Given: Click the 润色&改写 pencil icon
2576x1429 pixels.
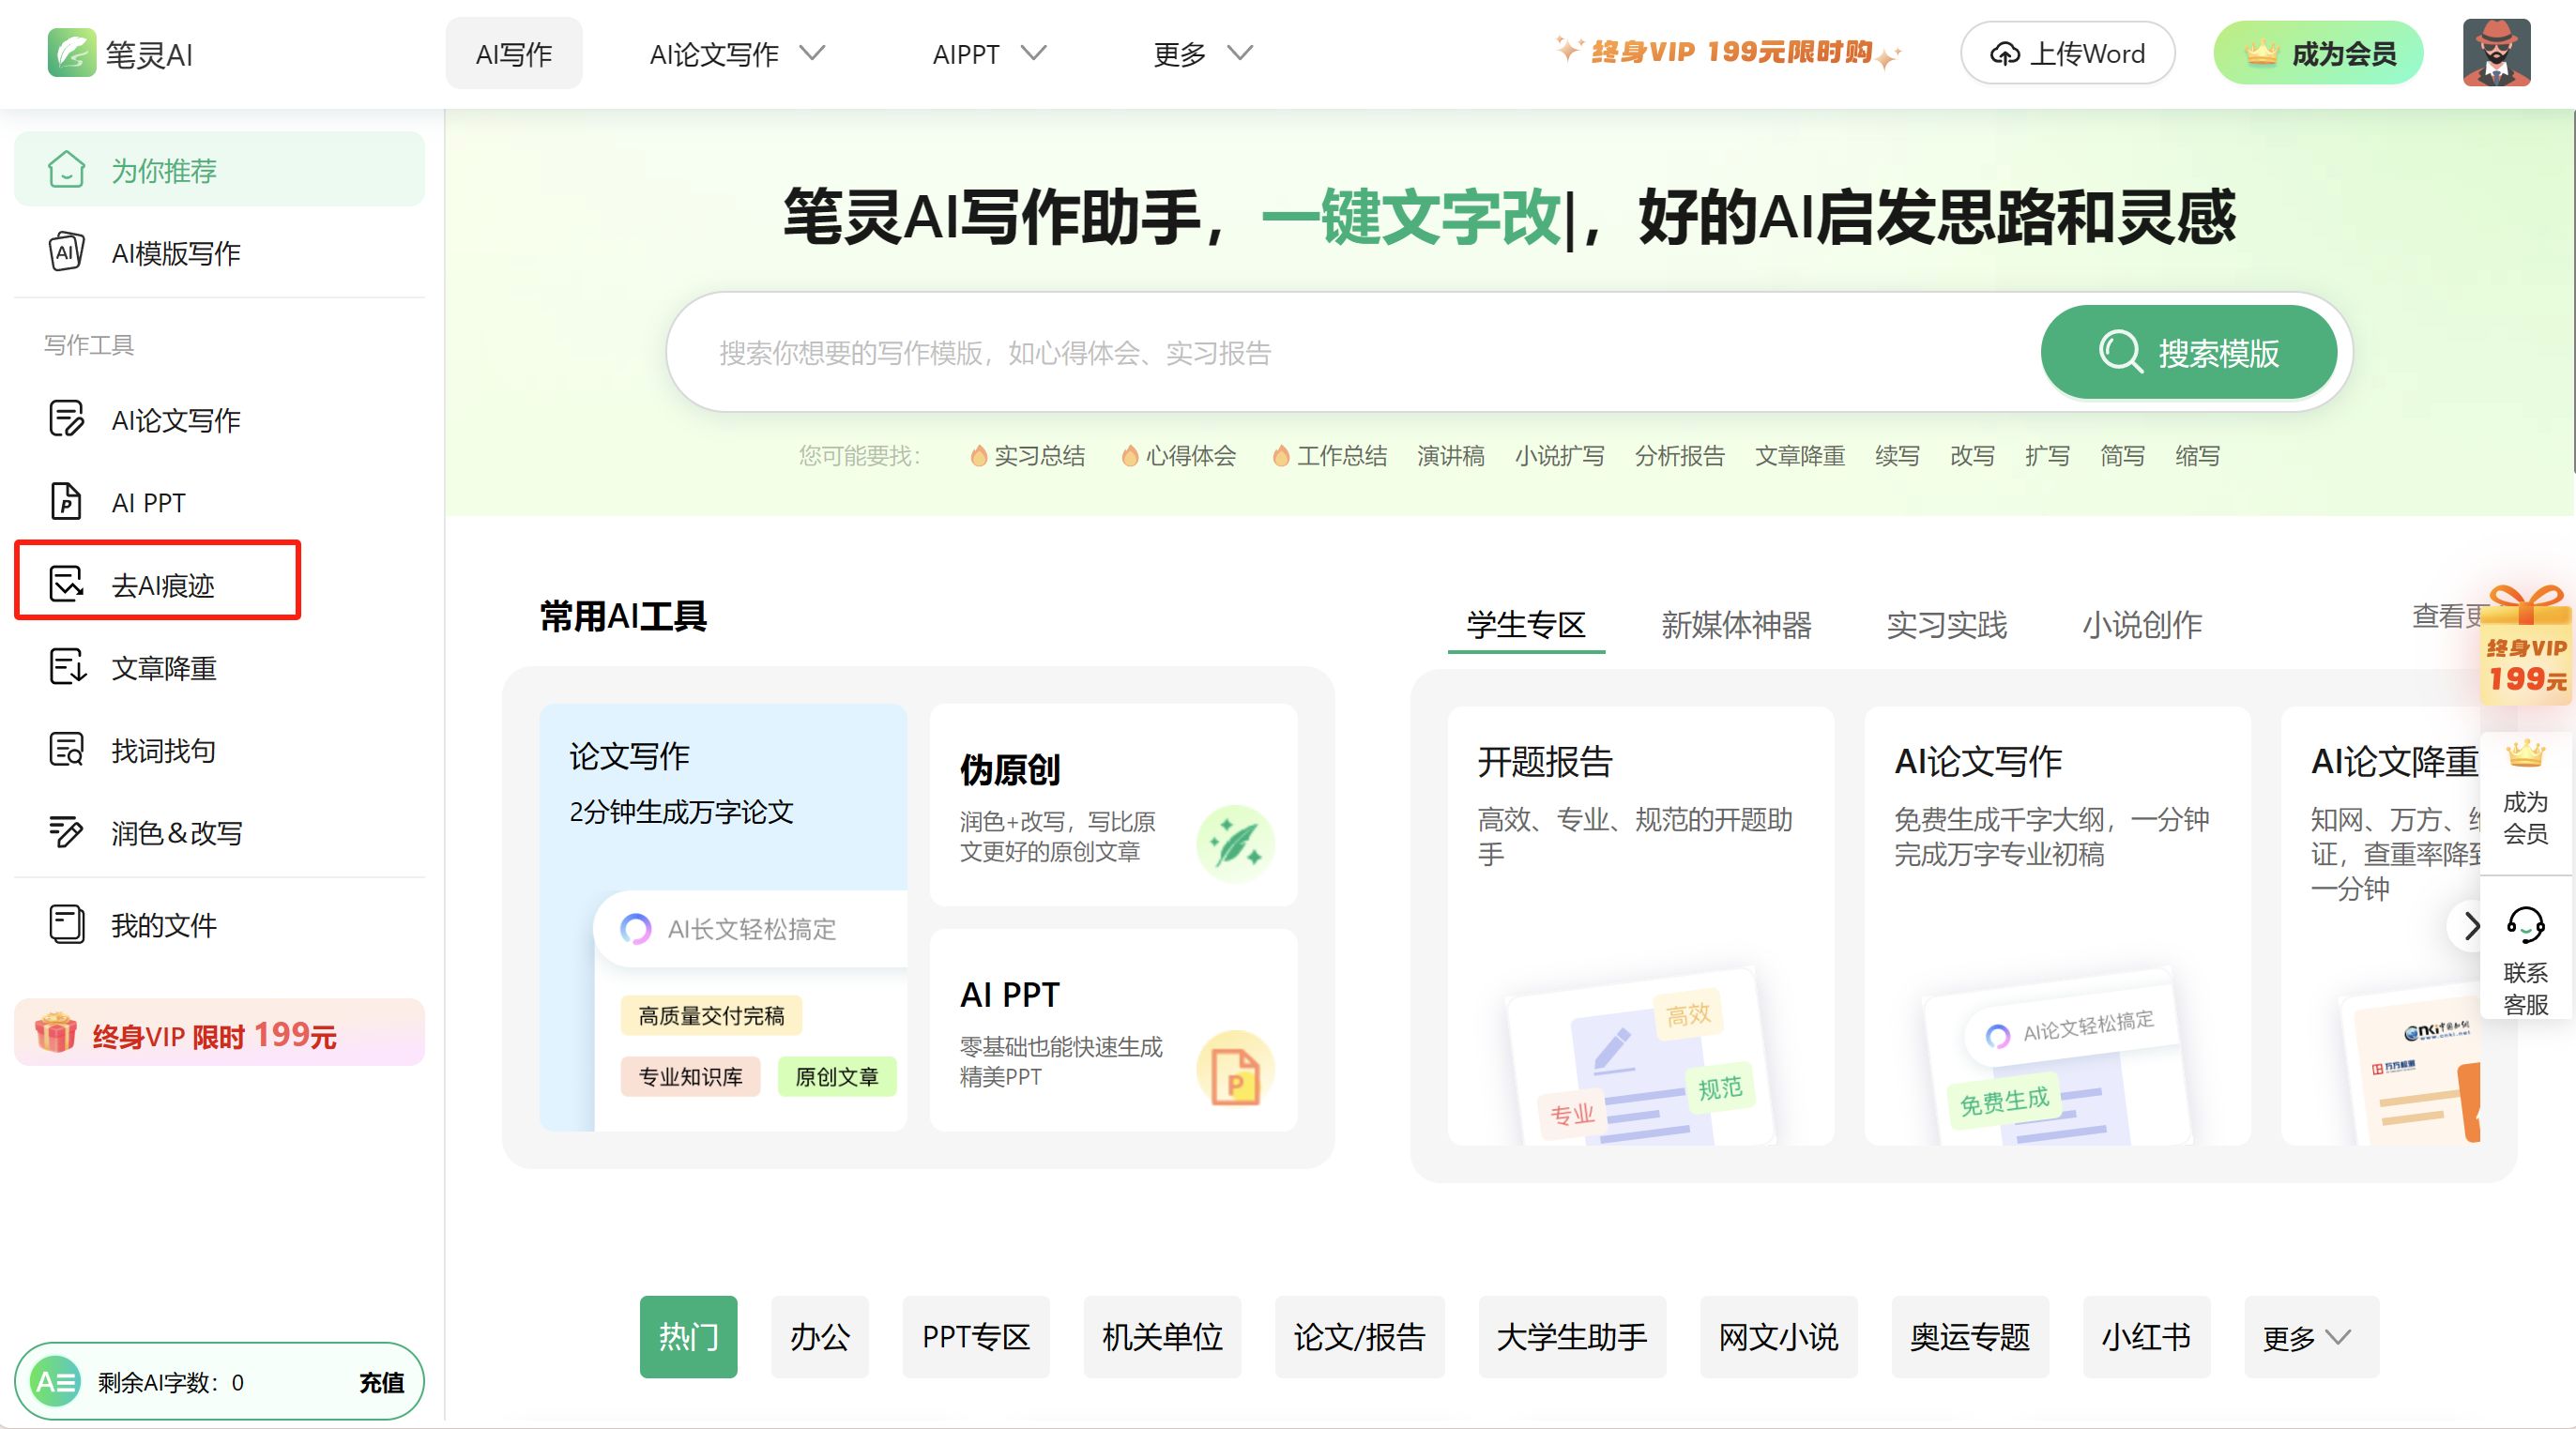Looking at the screenshot, I should coord(66,832).
